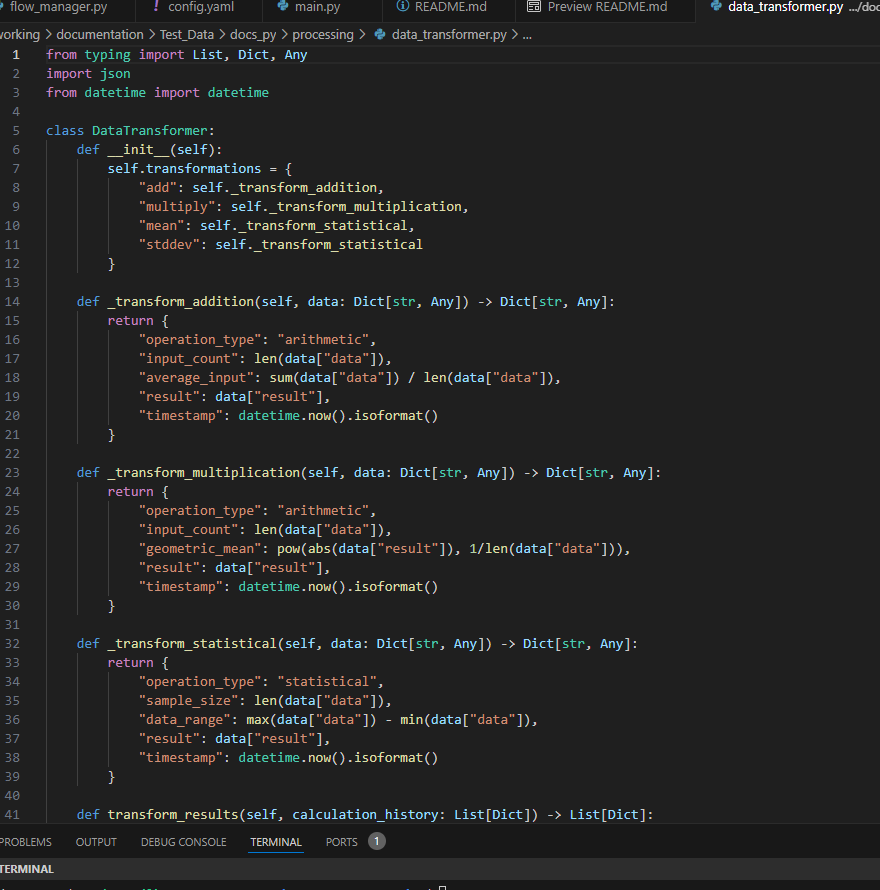Click the "data_range" key
880x890 pixels.
click(x=185, y=719)
